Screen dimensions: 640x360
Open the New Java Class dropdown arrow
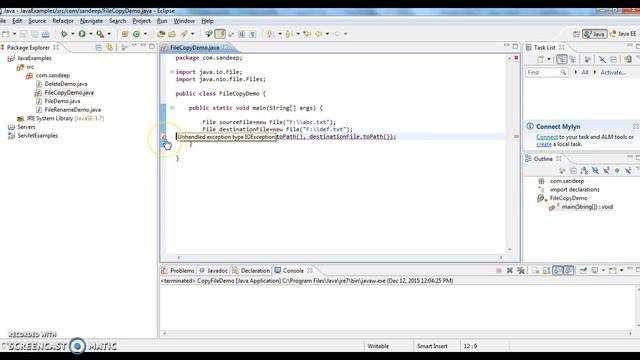[x=145, y=34]
